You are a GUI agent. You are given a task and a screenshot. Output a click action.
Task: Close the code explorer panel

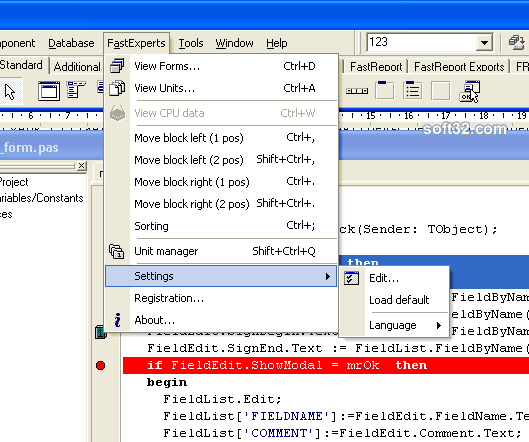tap(82, 166)
